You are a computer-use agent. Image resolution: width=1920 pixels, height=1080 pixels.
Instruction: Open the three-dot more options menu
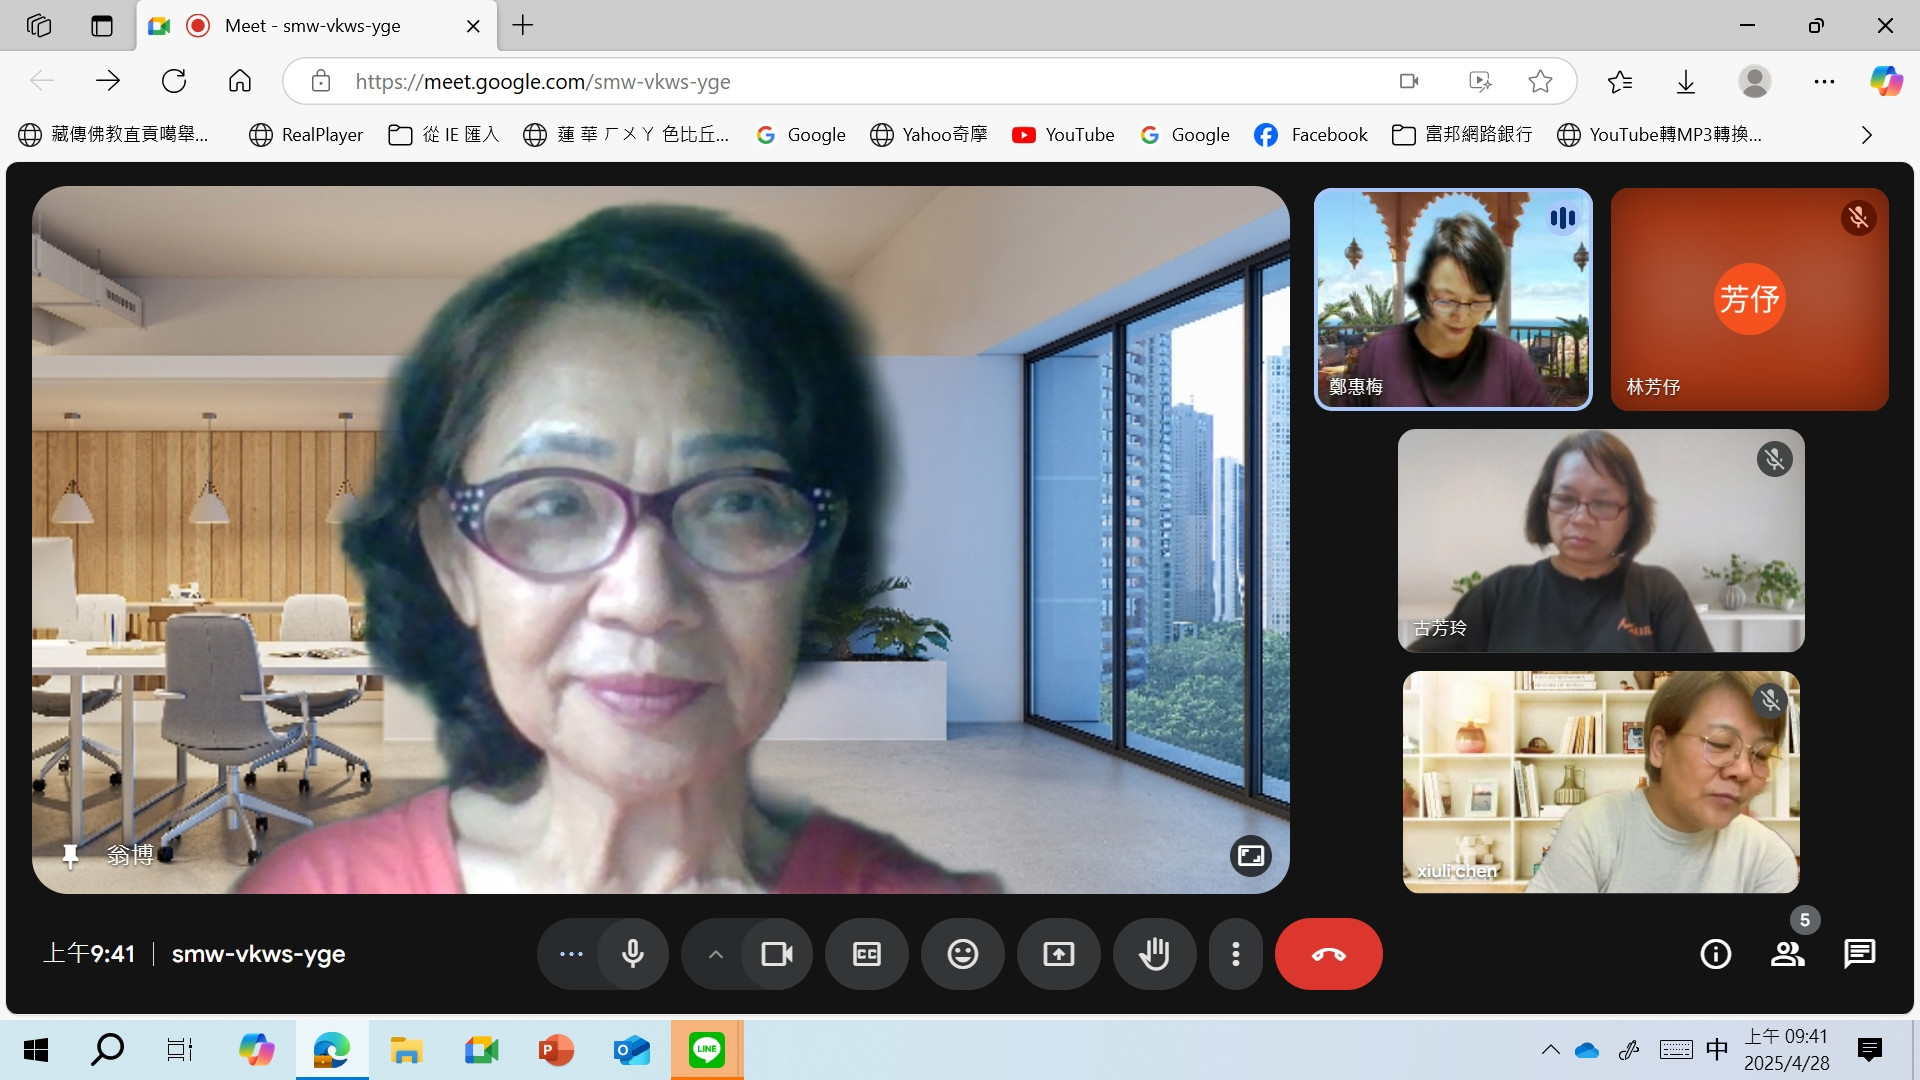[1236, 954]
